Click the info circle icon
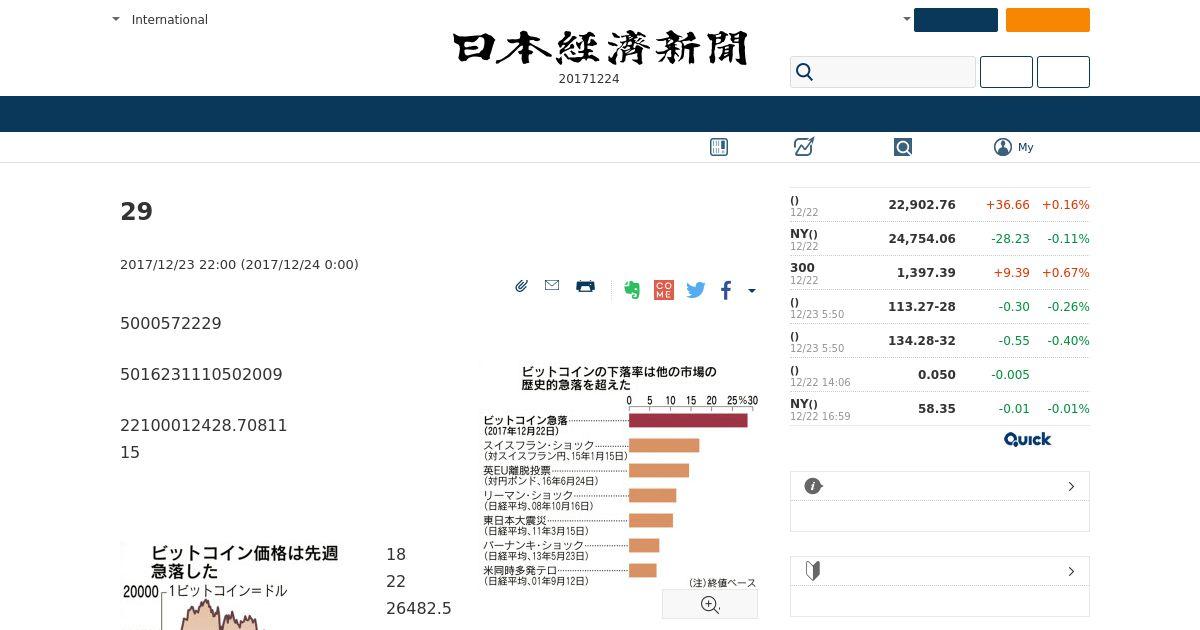This screenshot has width=1200, height=630. click(x=813, y=486)
